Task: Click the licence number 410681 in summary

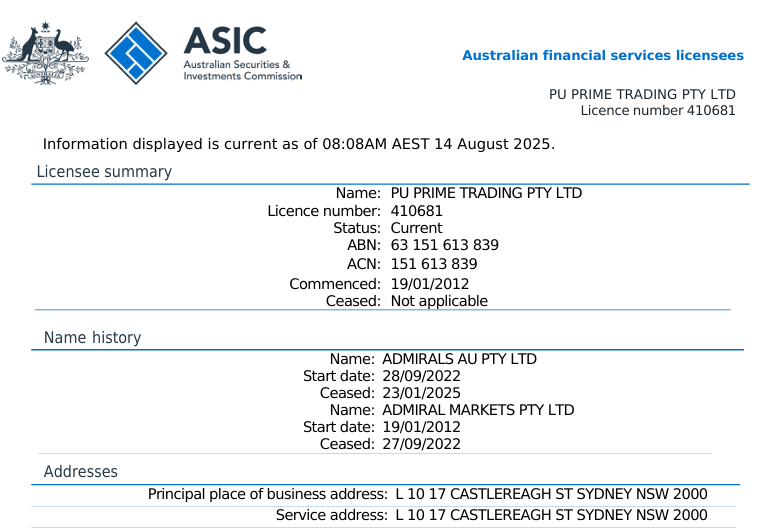Action: 416,211
